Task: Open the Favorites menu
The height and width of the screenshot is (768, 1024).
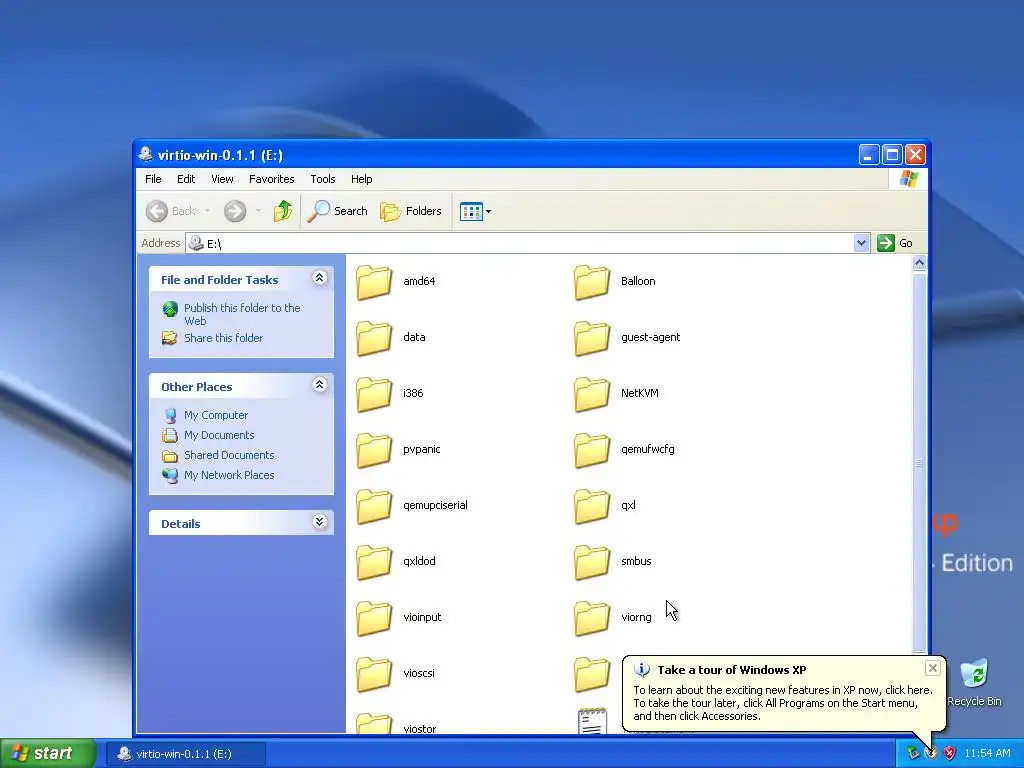Action: [x=272, y=179]
